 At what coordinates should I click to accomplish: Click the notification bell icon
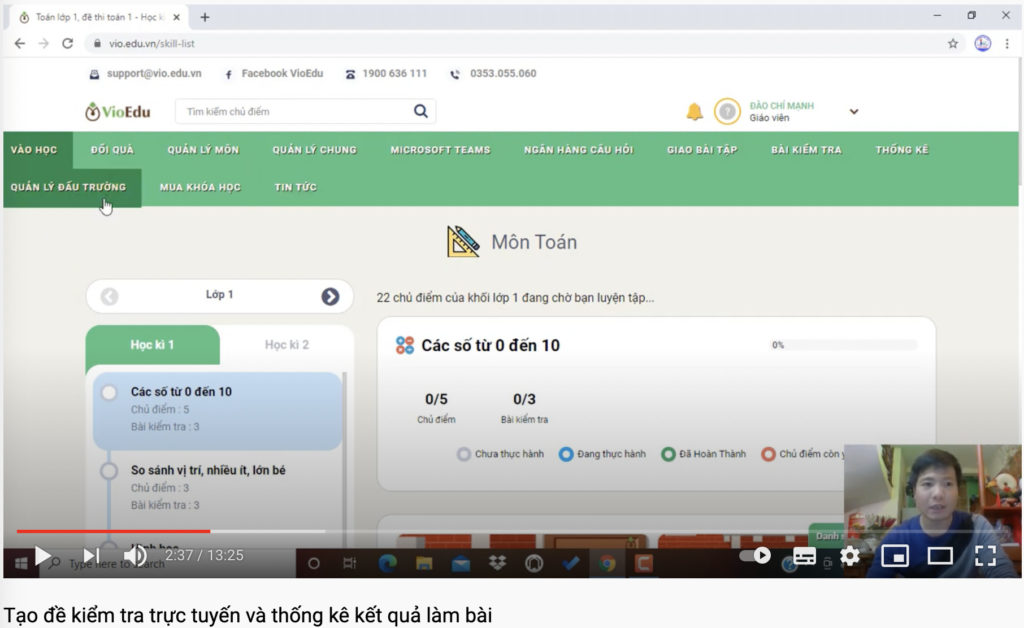[x=694, y=111]
